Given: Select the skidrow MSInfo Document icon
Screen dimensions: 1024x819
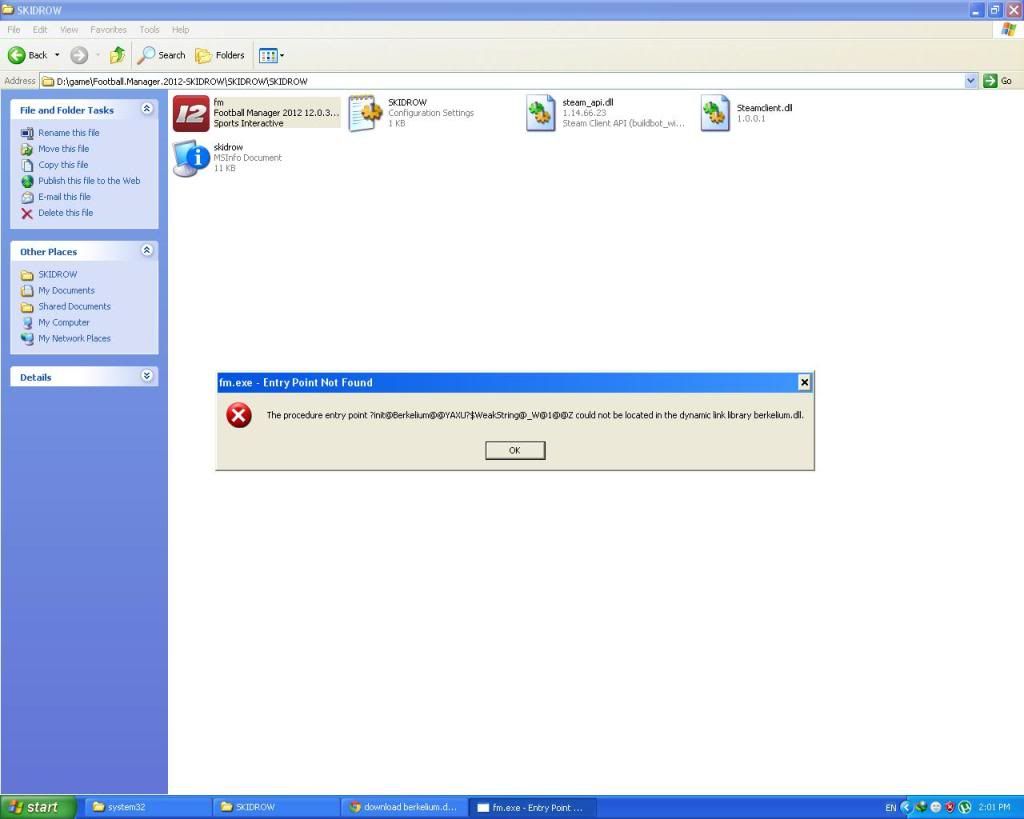Looking at the screenshot, I should [x=191, y=158].
